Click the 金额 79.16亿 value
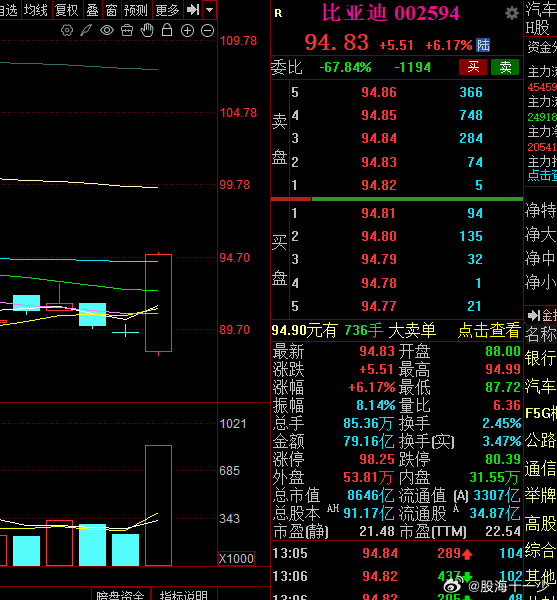 369,441
